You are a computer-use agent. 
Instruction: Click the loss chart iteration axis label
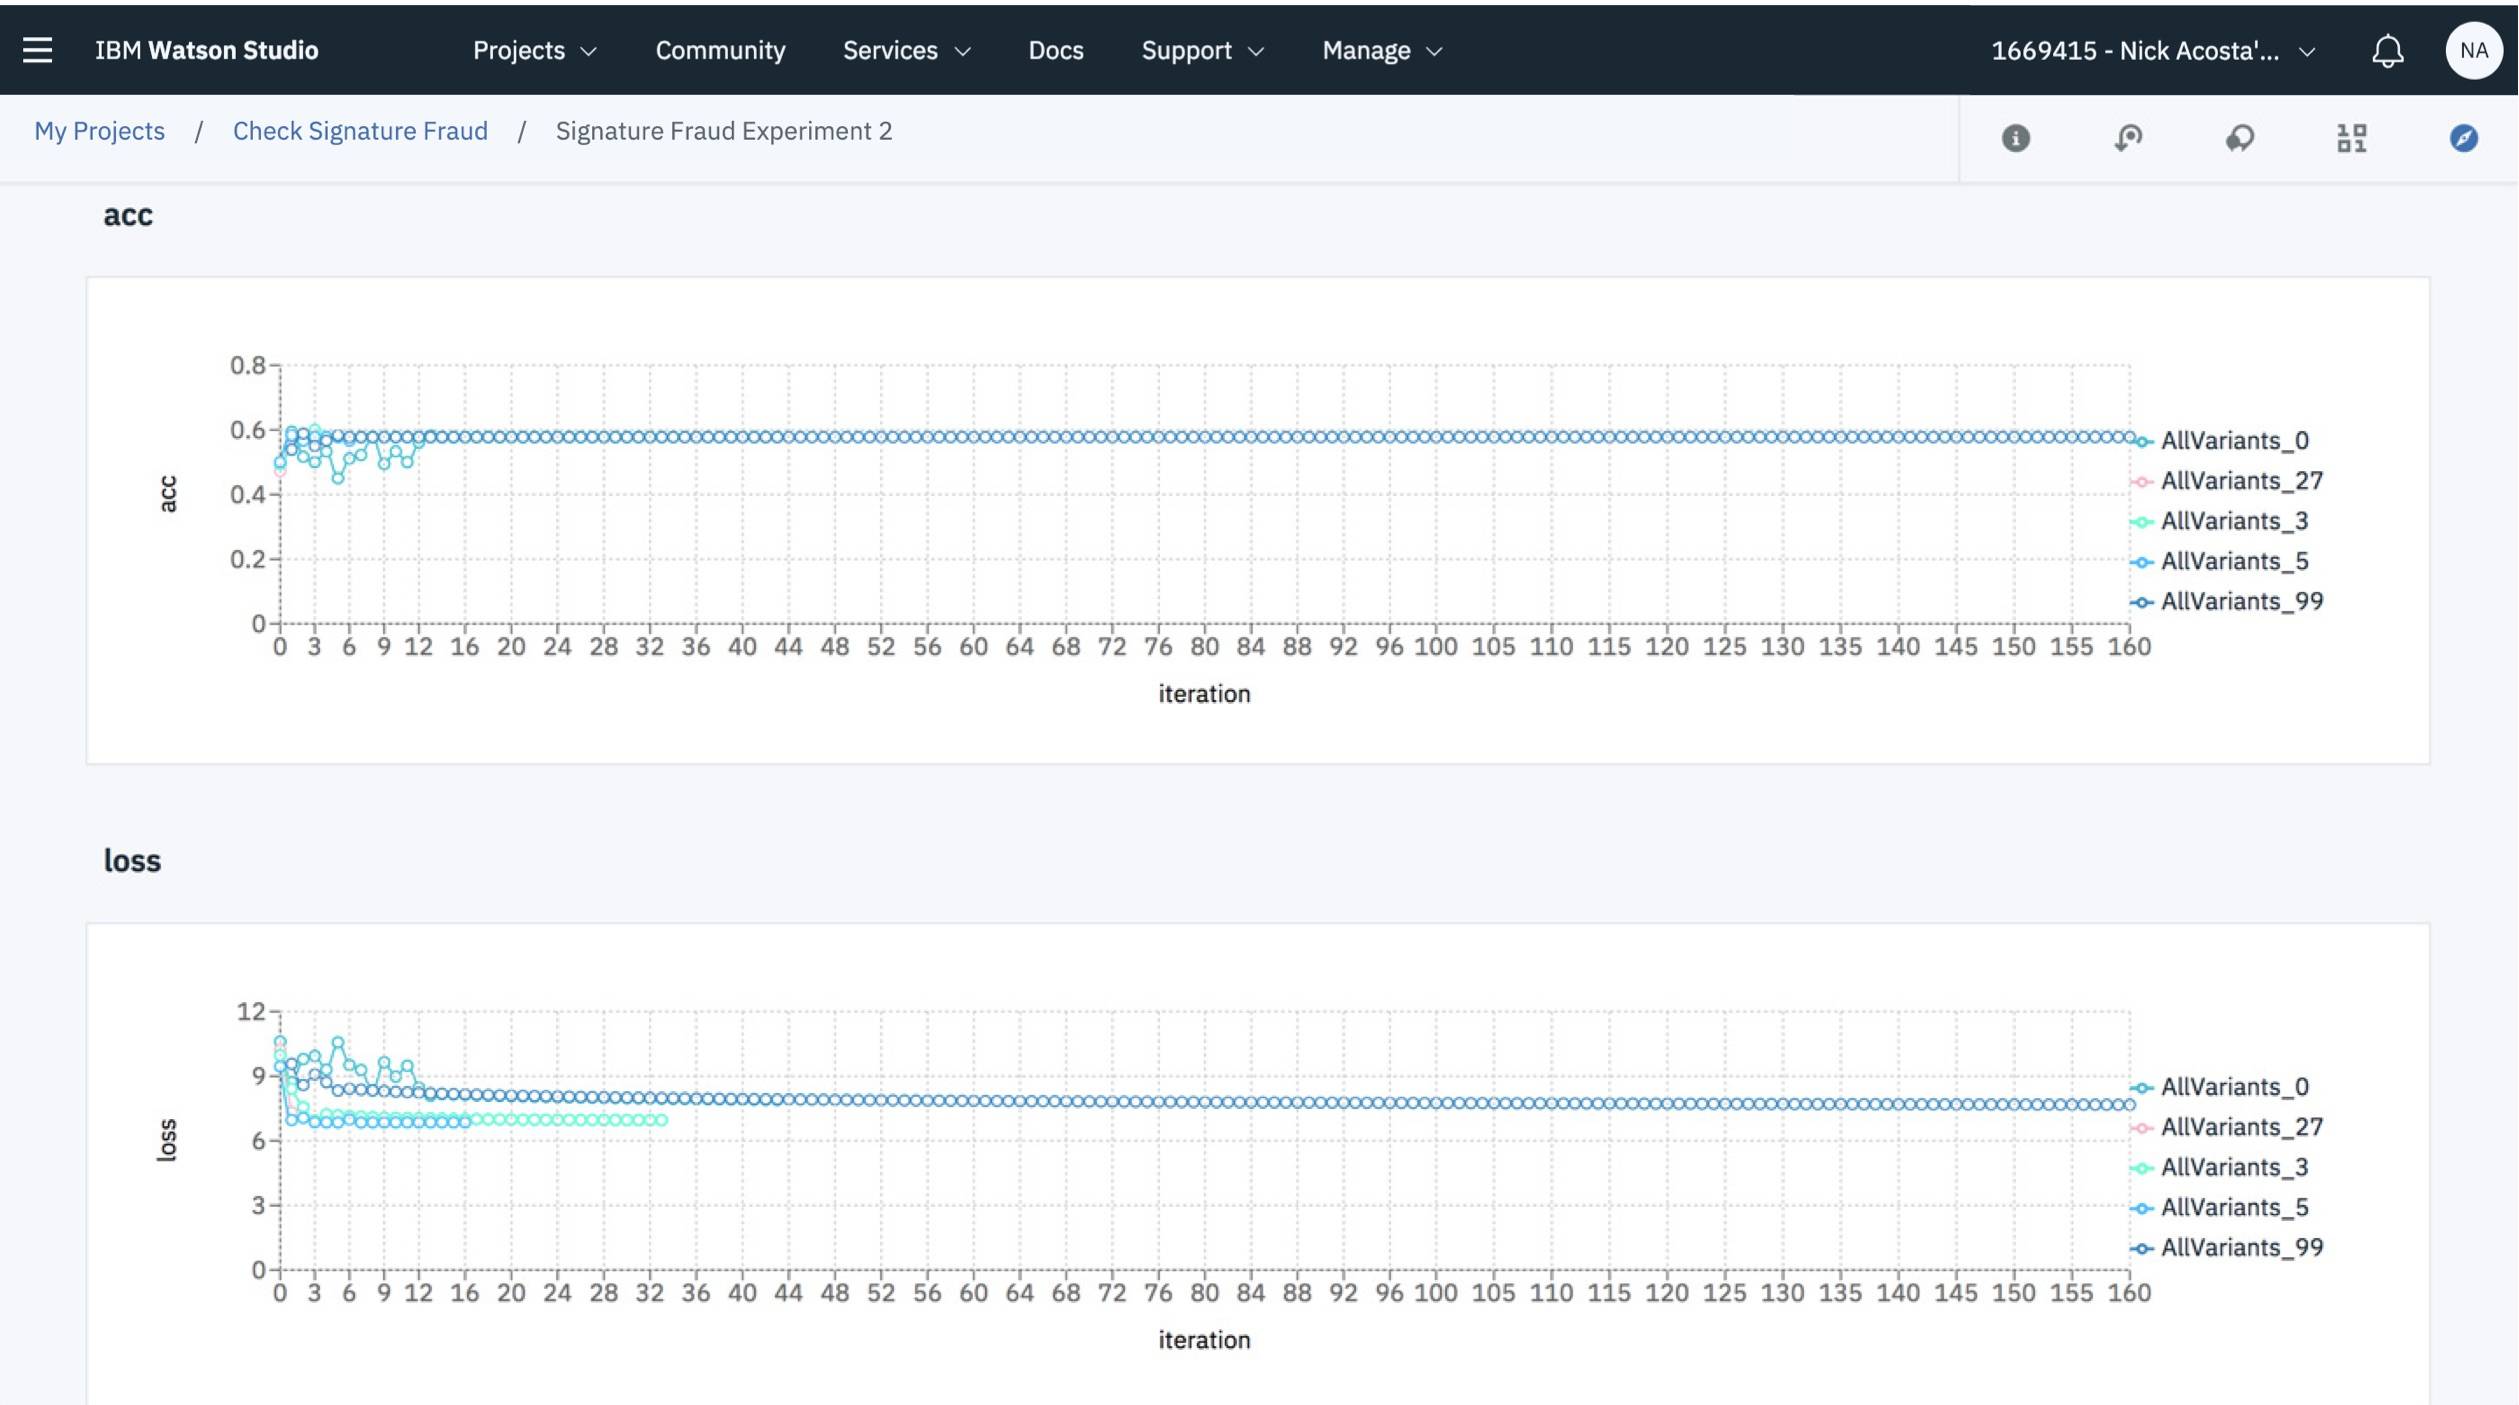coord(1204,1340)
